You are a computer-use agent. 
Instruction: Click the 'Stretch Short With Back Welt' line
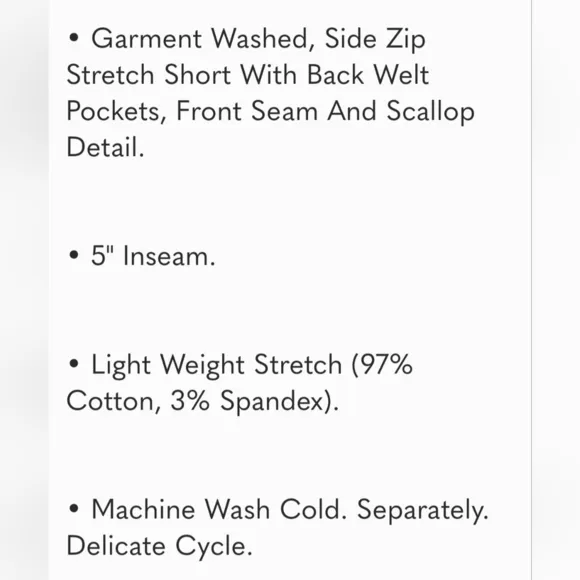pos(247,75)
